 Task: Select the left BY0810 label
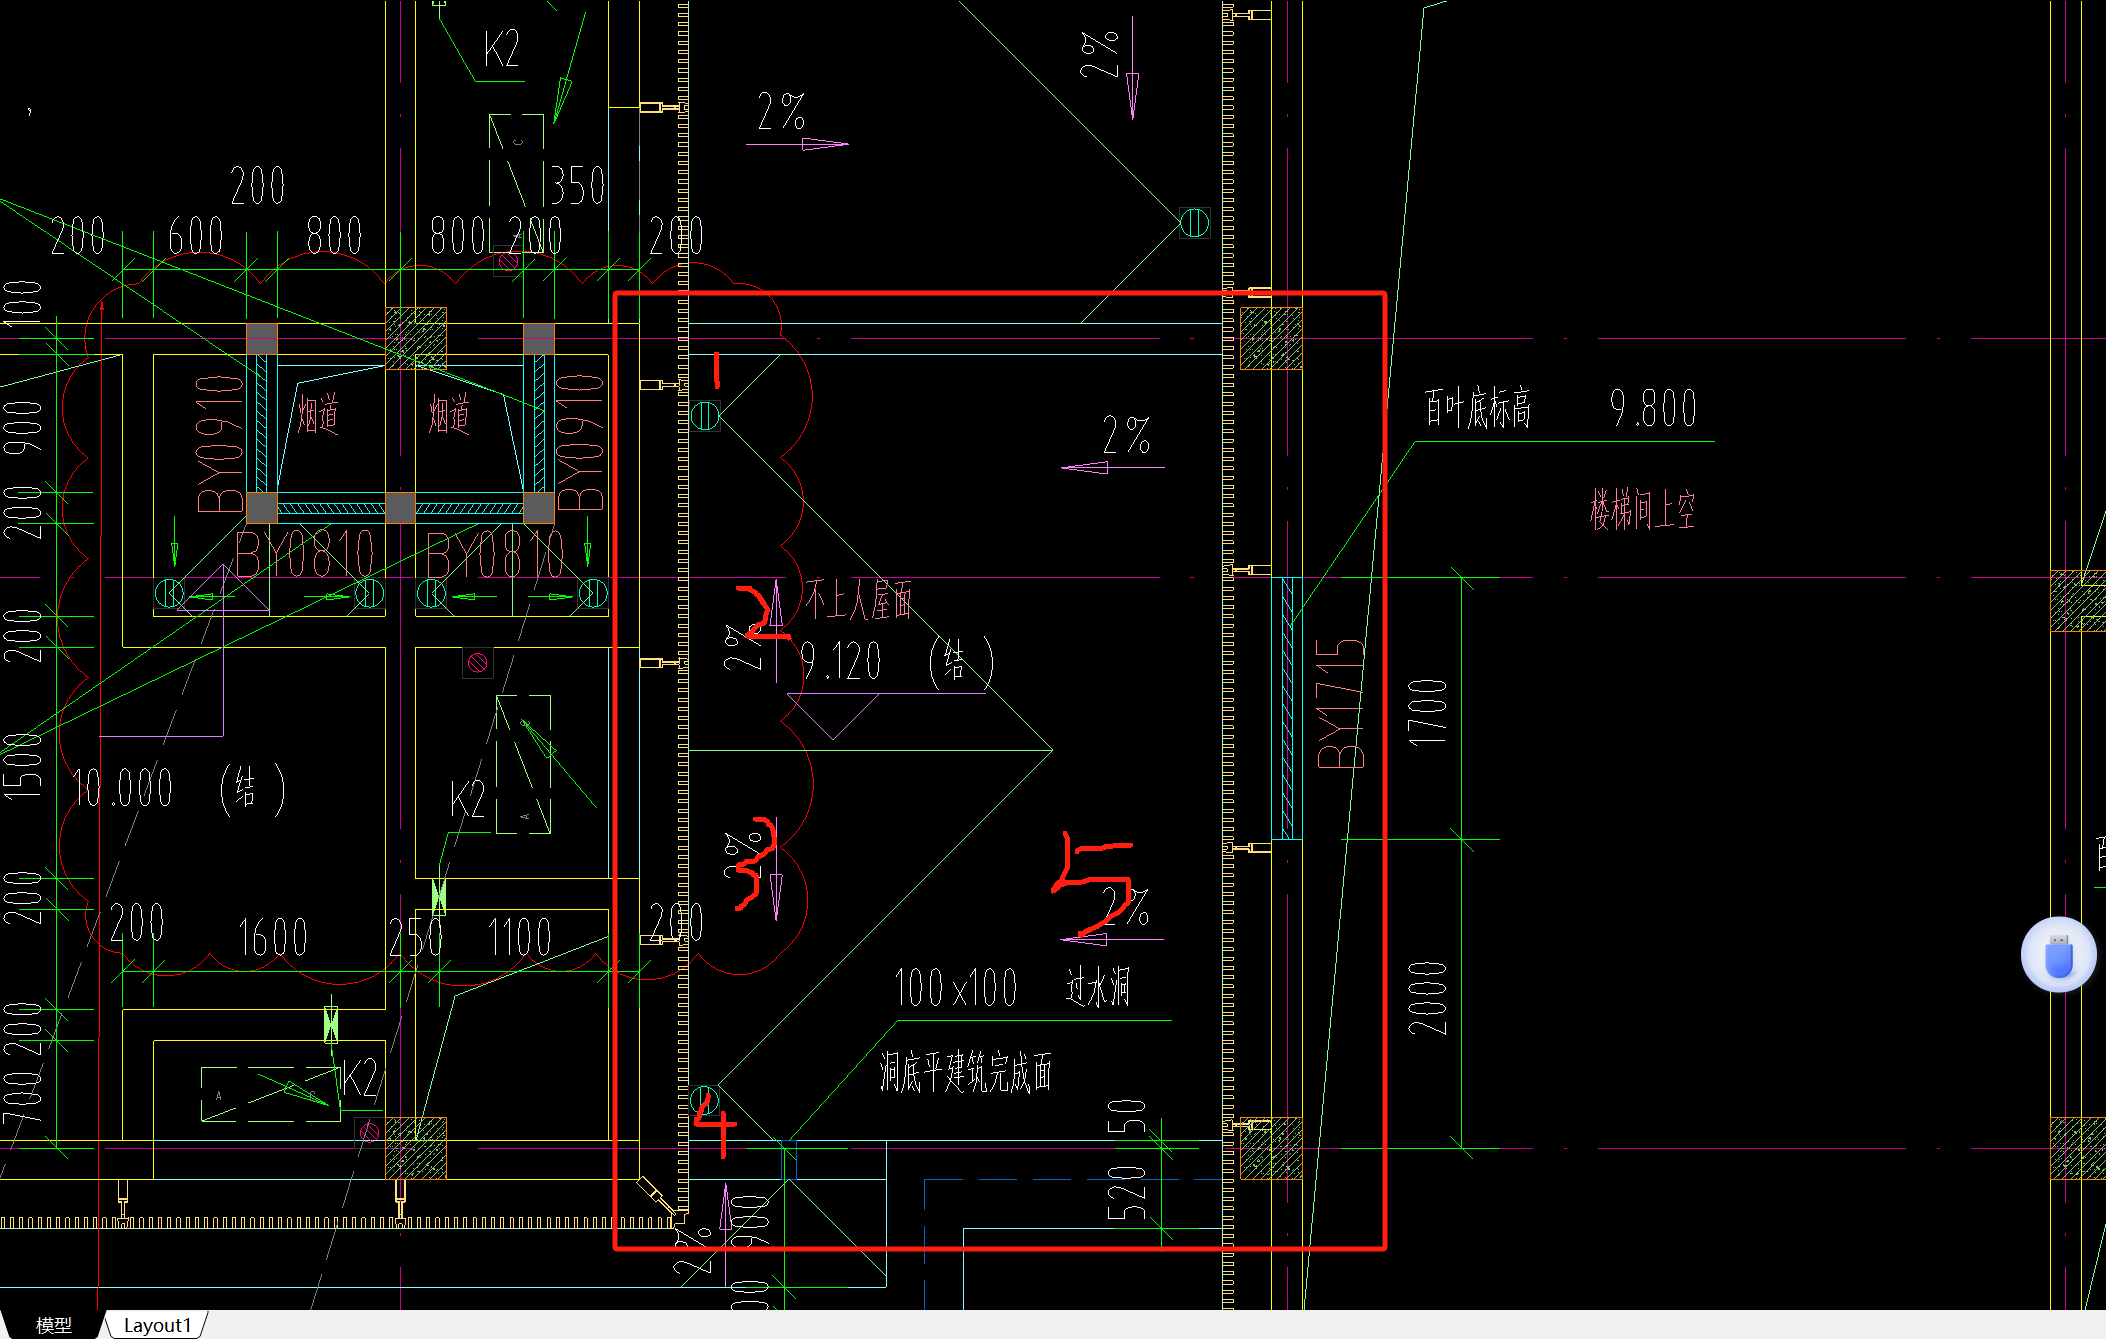click(x=305, y=556)
